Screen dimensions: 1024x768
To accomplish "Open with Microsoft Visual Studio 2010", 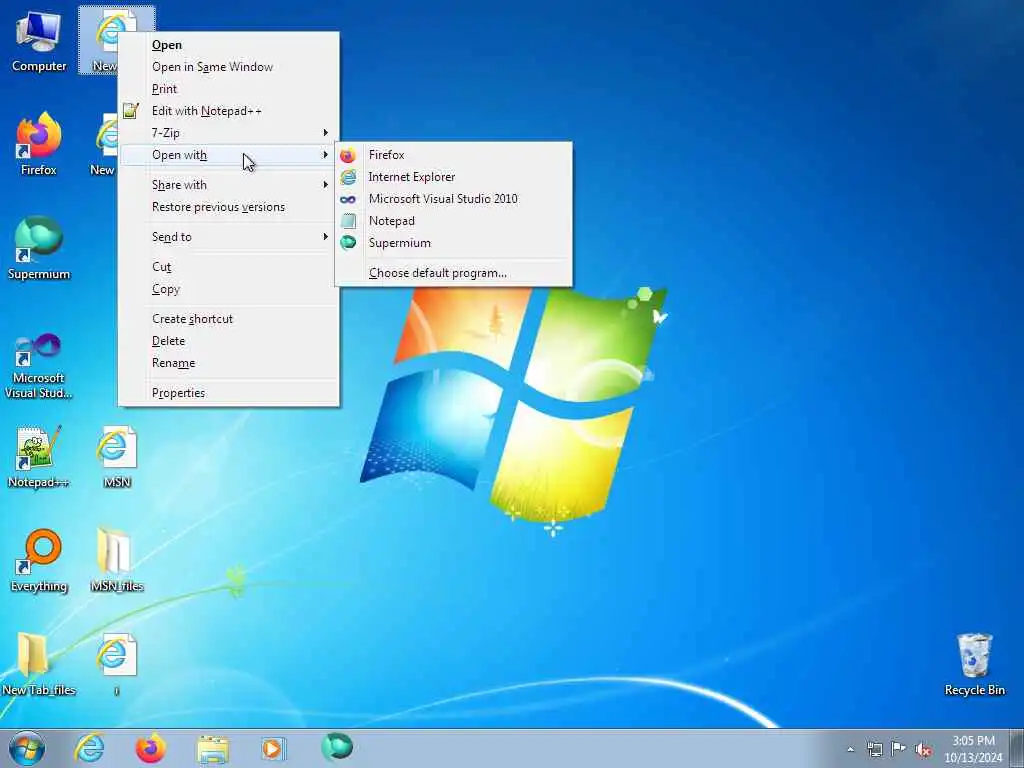I will pyautogui.click(x=453, y=199).
